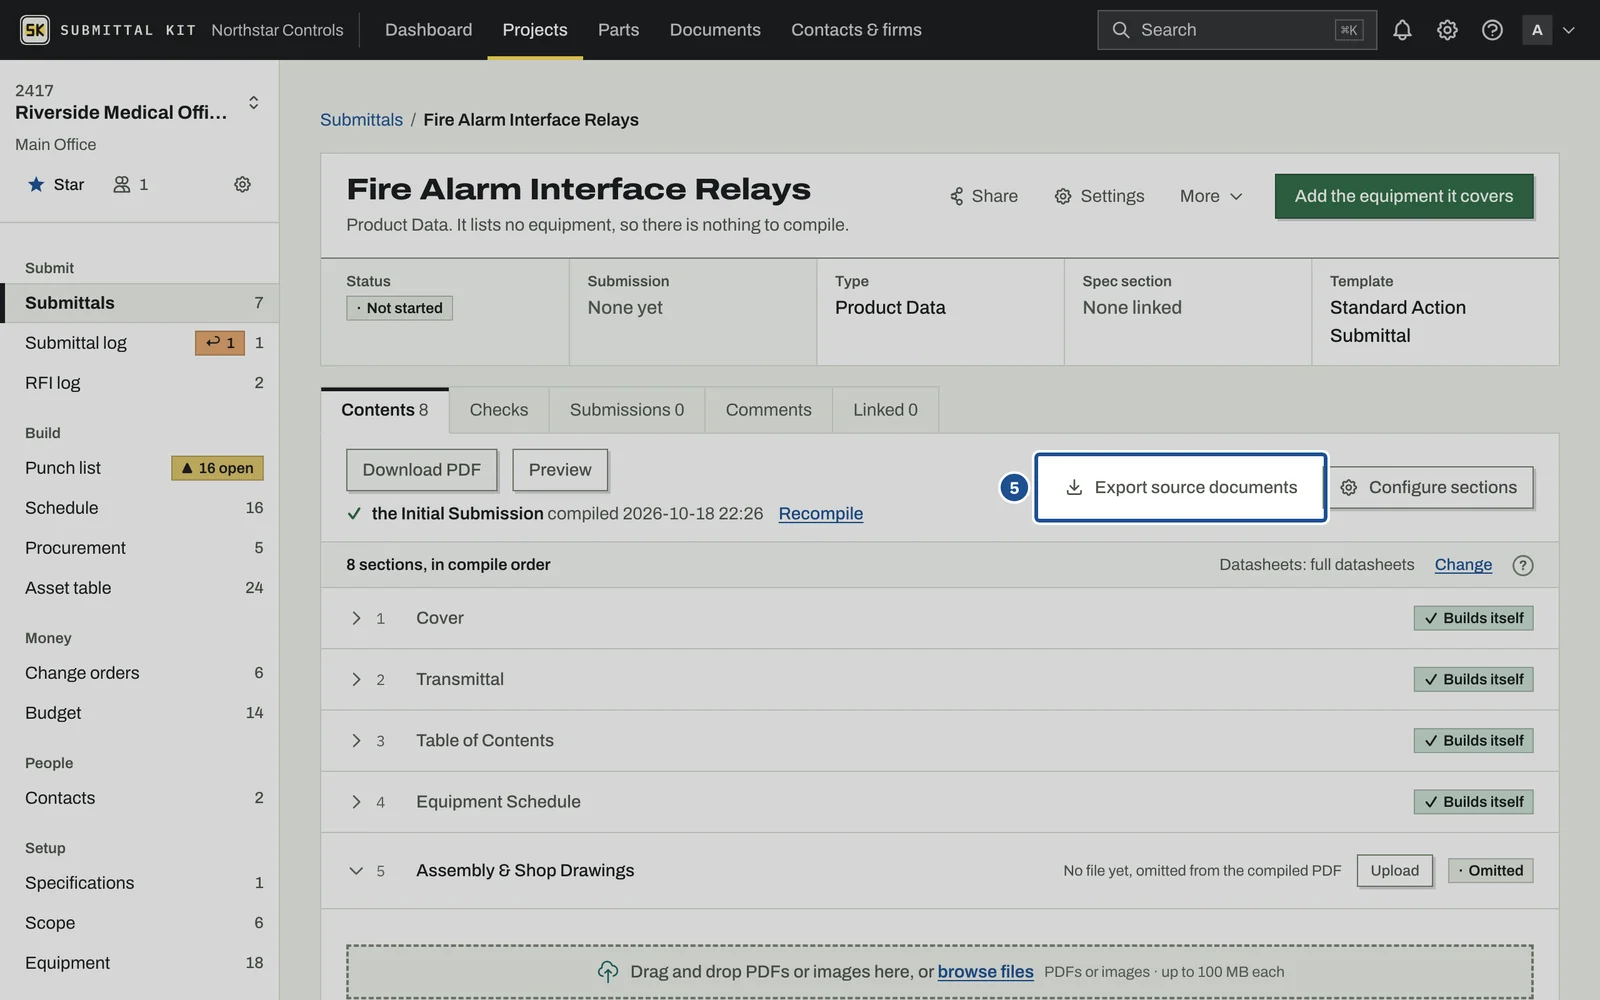Click the project members people icon

(122, 184)
